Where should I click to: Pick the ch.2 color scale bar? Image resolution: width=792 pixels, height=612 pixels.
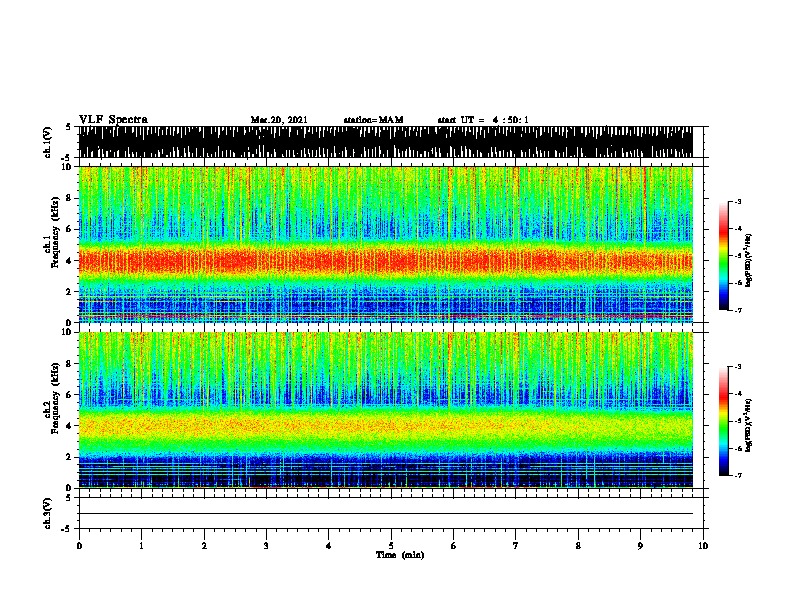click(723, 421)
